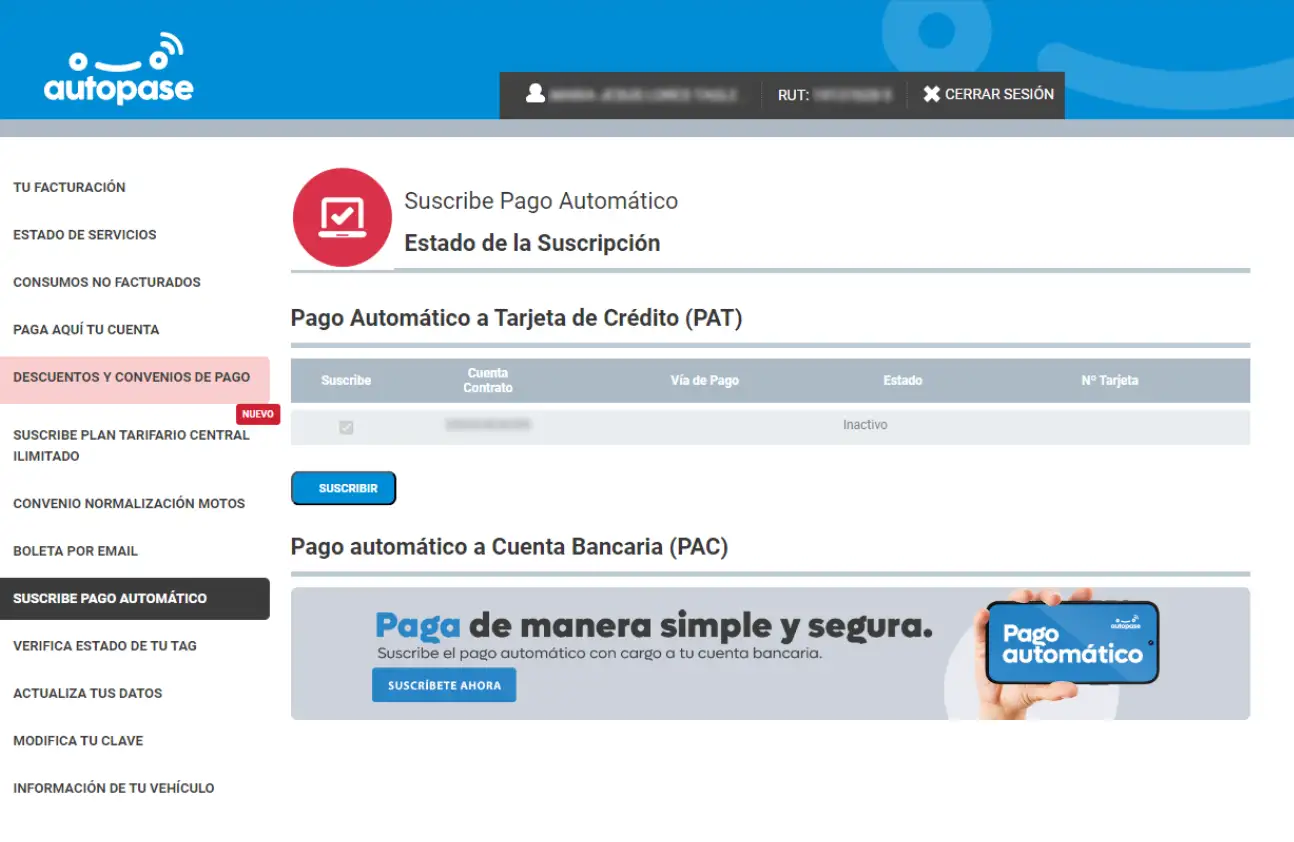The image size is (1294, 842).
Task: Go to Consumos No Facturados
Action: (107, 282)
